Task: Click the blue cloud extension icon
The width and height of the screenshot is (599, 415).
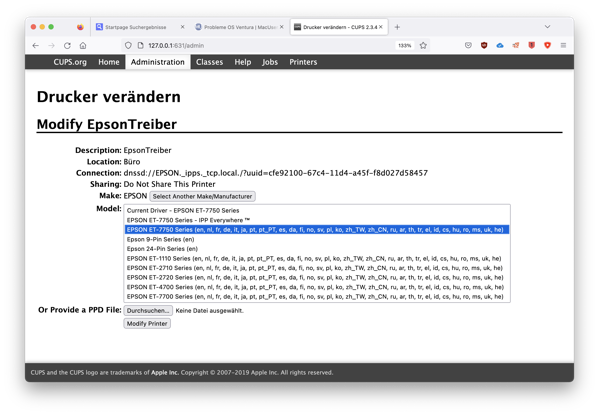Action: click(500, 45)
